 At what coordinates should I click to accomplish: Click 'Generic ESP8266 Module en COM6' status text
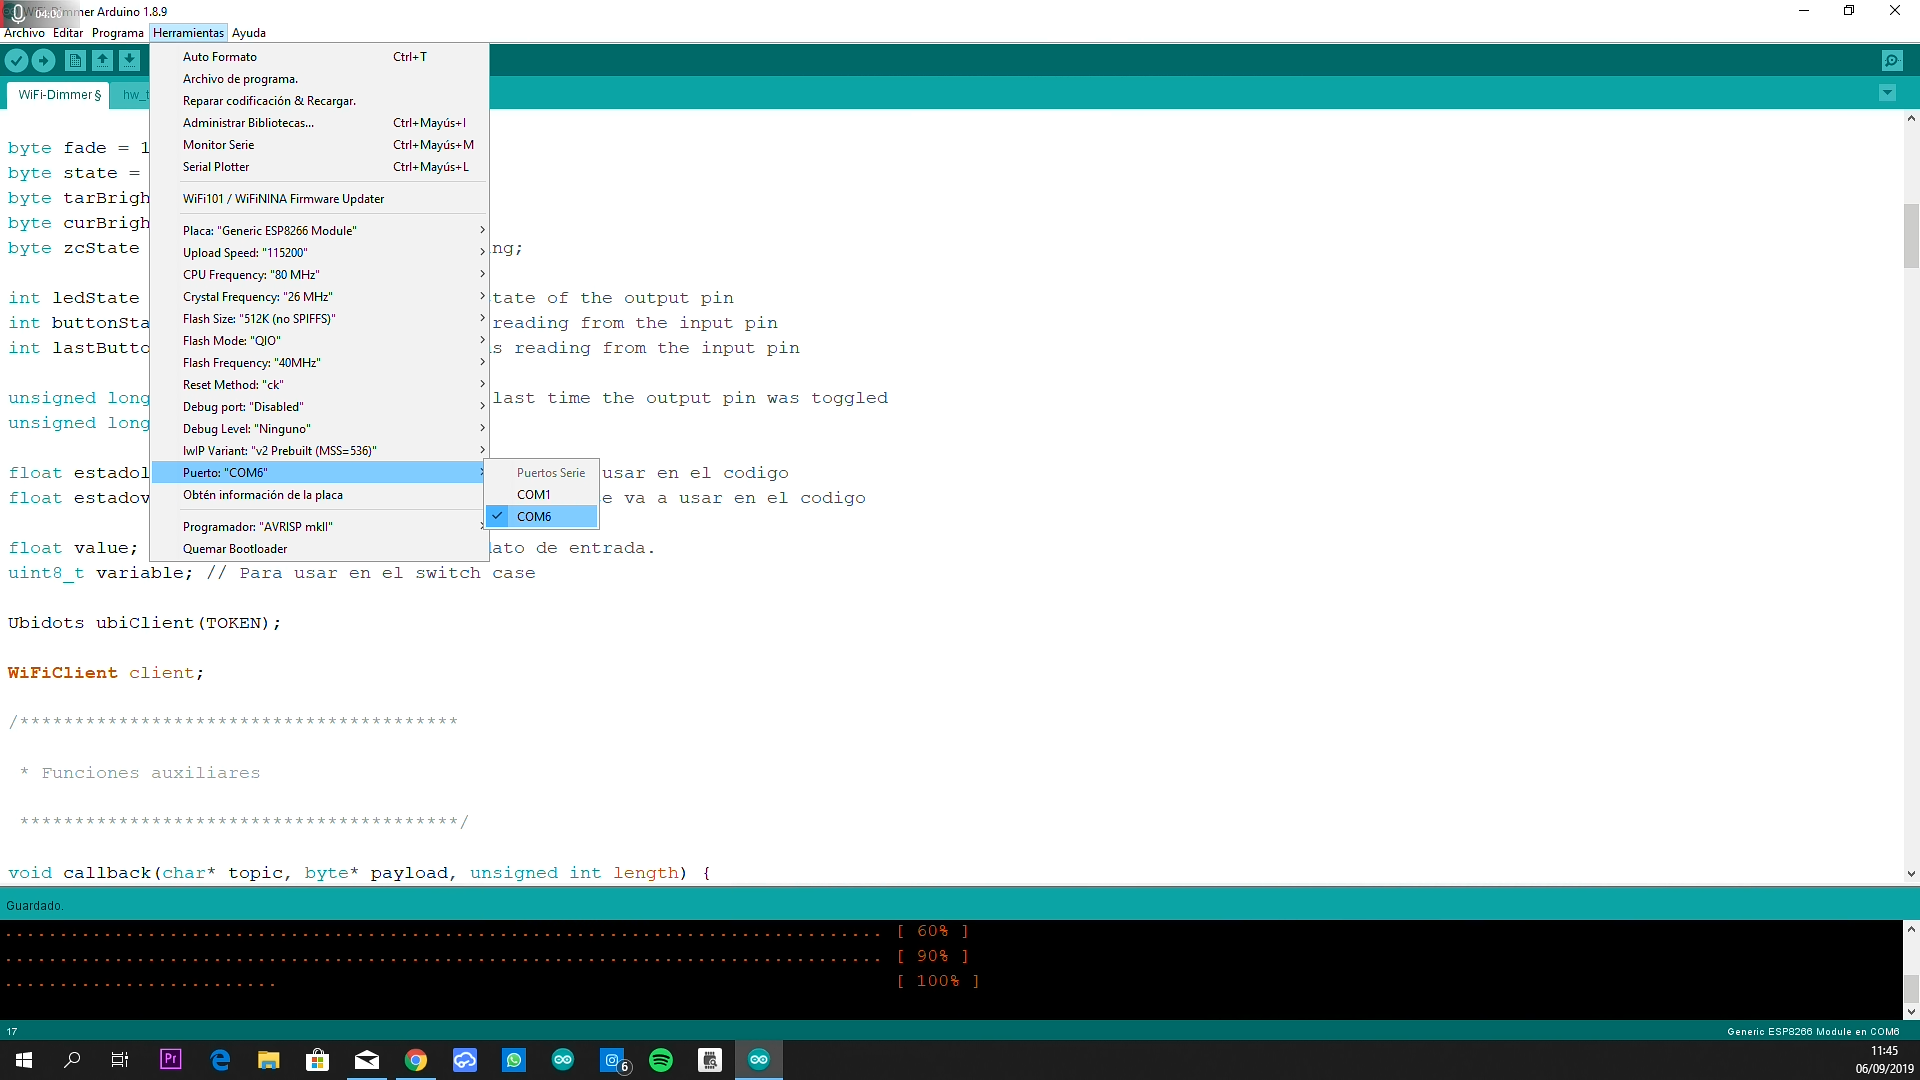[x=1813, y=1031]
